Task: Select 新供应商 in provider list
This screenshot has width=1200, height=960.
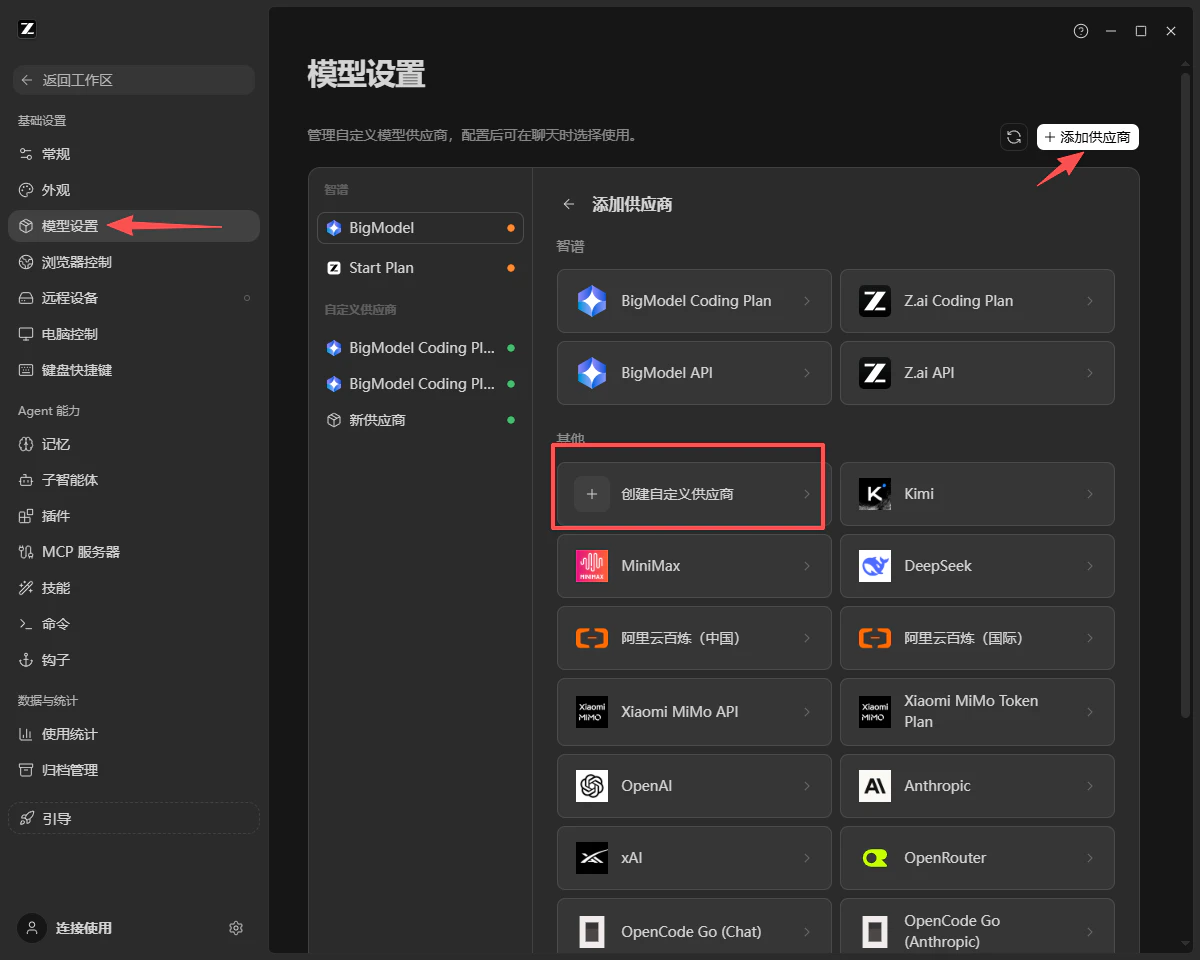Action: click(421, 420)
